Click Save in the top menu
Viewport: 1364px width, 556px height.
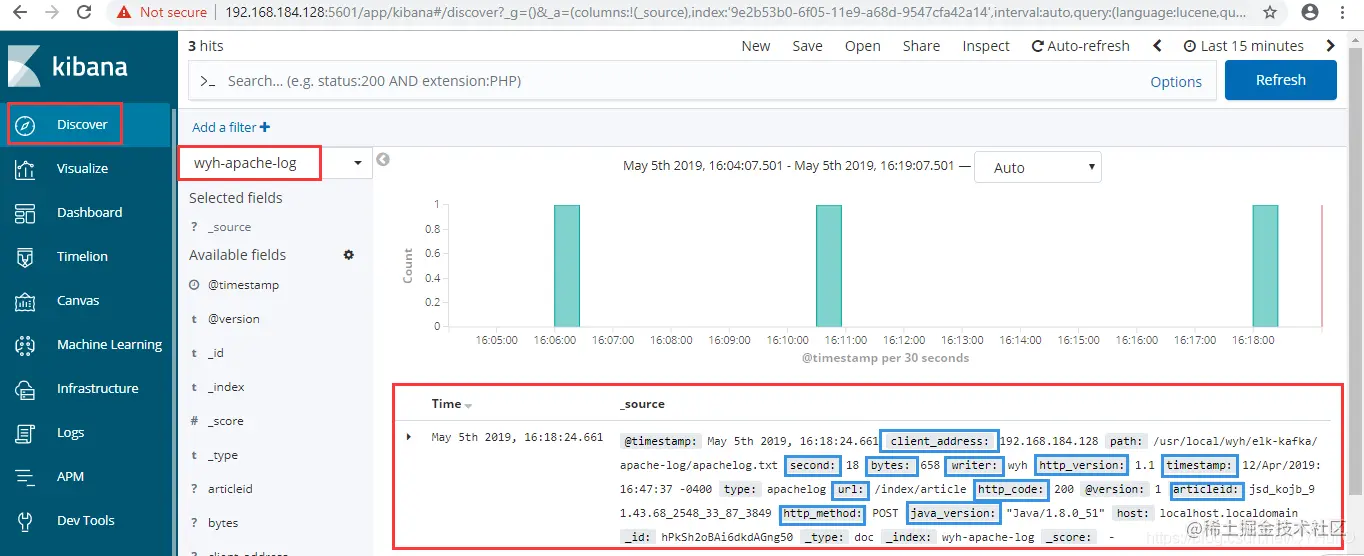[x=807, y=46]
